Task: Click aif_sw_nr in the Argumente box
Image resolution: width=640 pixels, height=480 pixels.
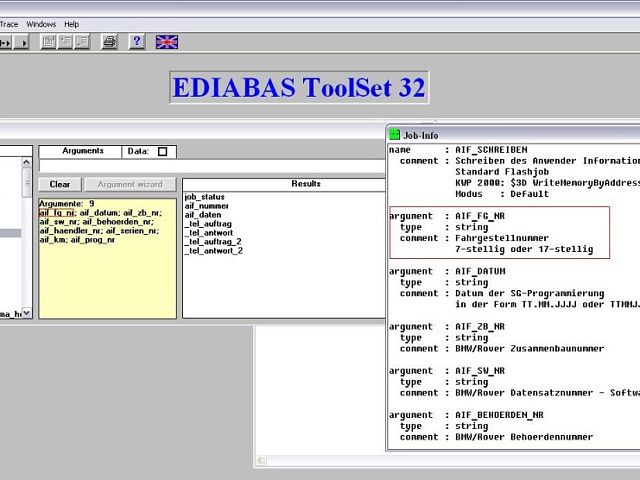Action: (59, 222)
